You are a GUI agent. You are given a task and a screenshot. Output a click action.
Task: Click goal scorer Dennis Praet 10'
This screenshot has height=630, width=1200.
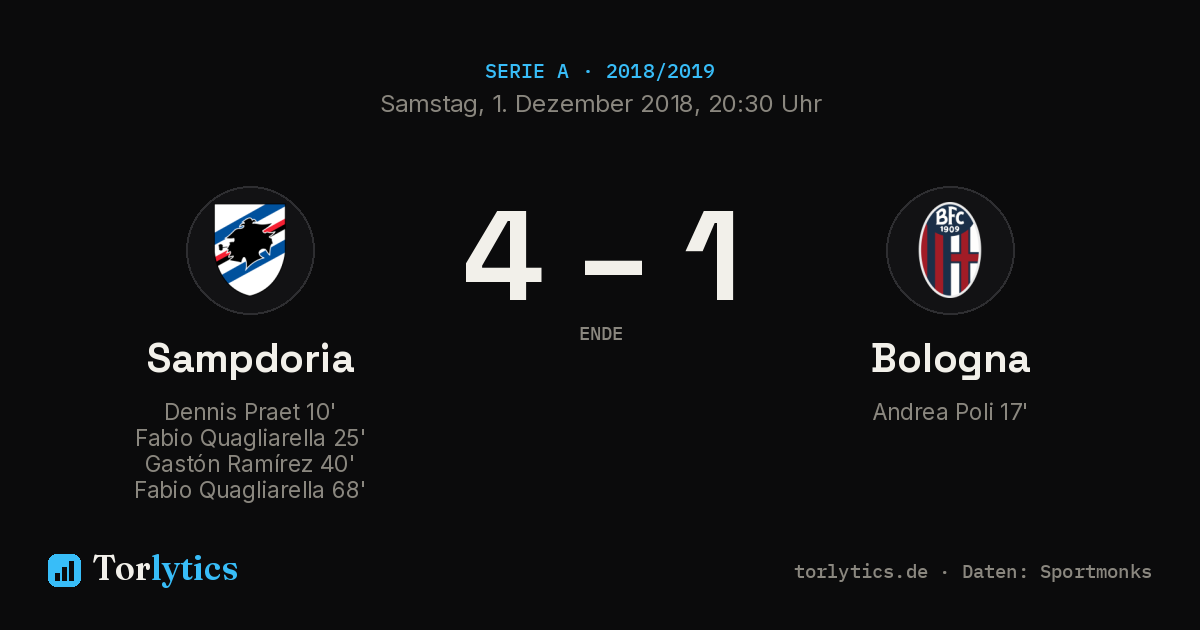pyautogui.click(x=250, y=412)
